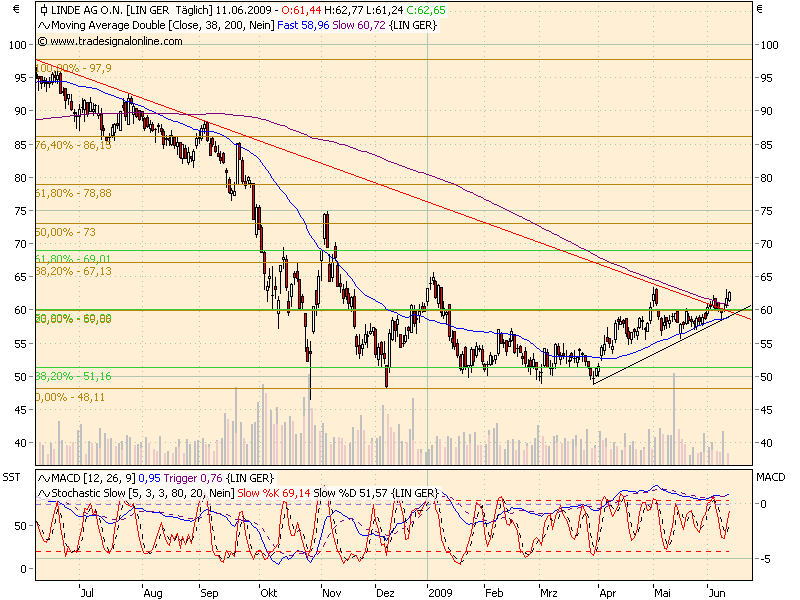Click the Dez month label on time axis
Viewport: 800px width, 600px height.
click(x=385, y=593)
